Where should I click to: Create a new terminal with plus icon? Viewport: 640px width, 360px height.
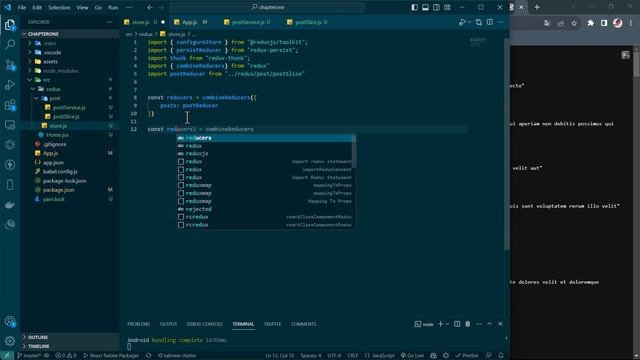click(440, 324)
